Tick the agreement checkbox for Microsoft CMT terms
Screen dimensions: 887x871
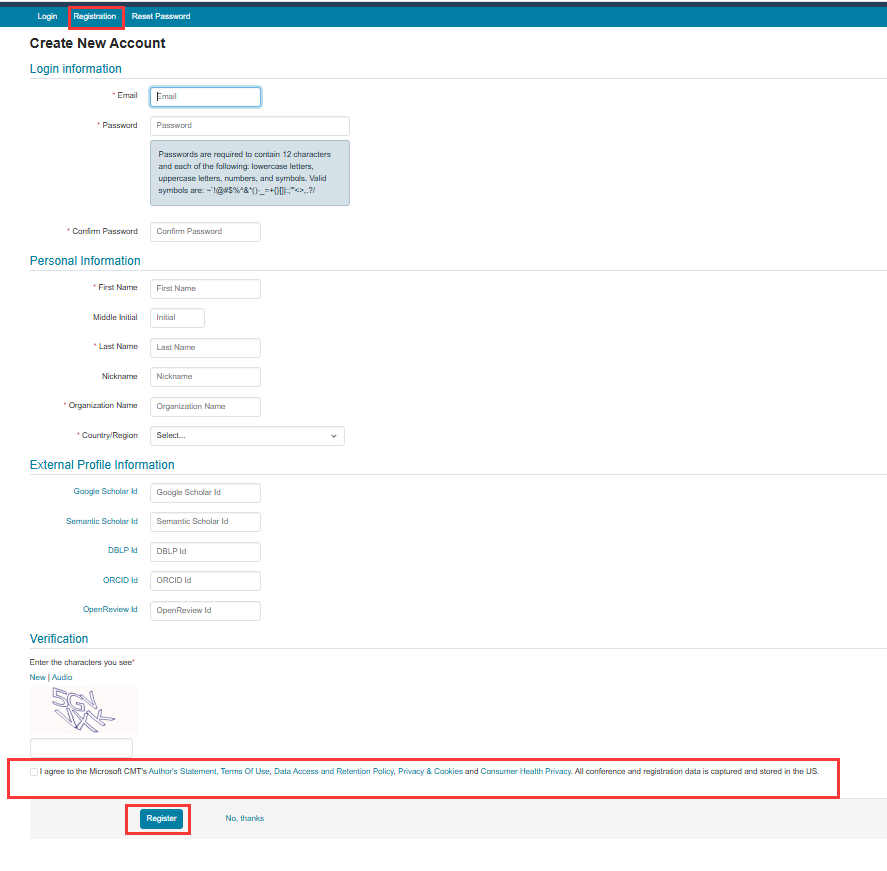pyautogui.click(x=34, y=772)
